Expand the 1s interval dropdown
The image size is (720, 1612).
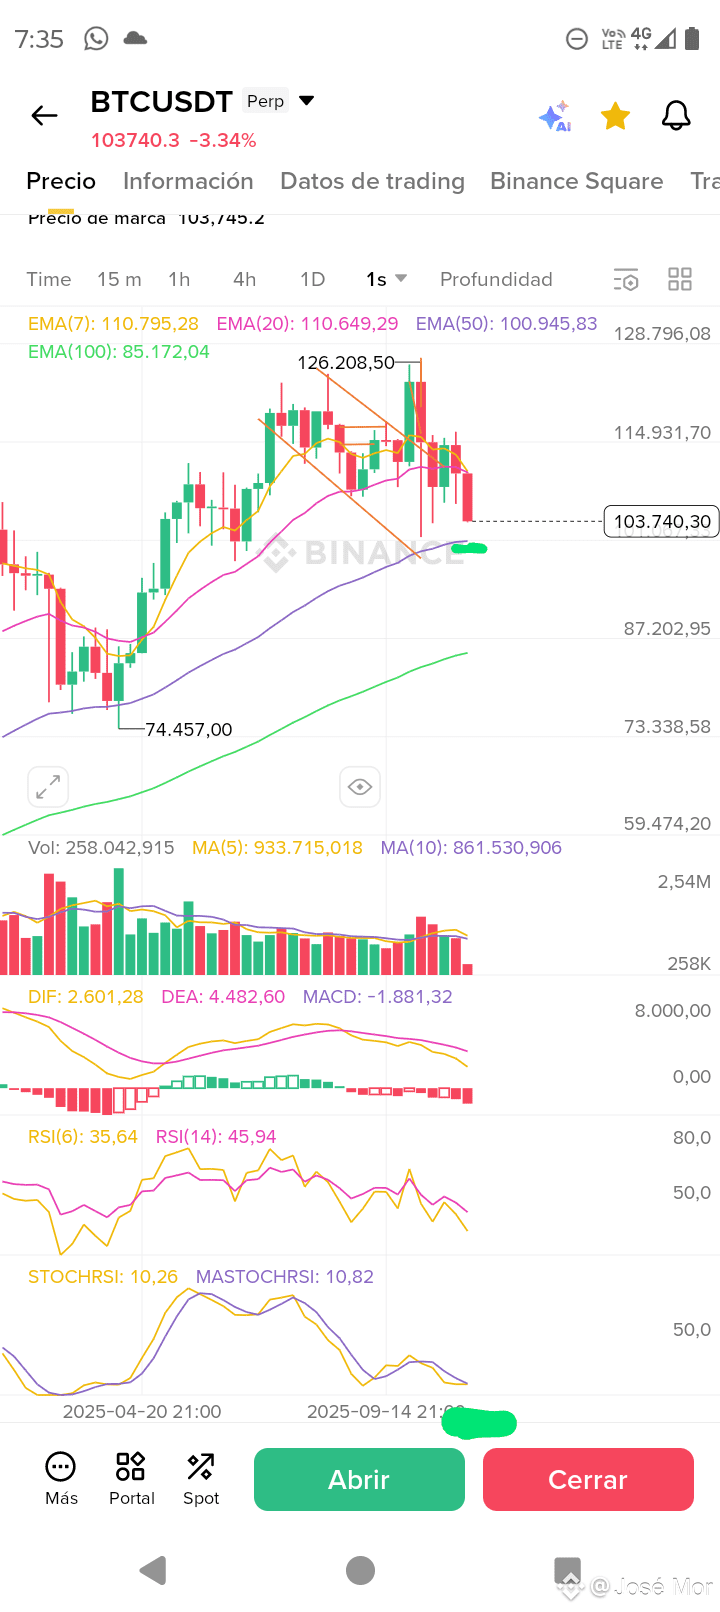tap(387, 279)
